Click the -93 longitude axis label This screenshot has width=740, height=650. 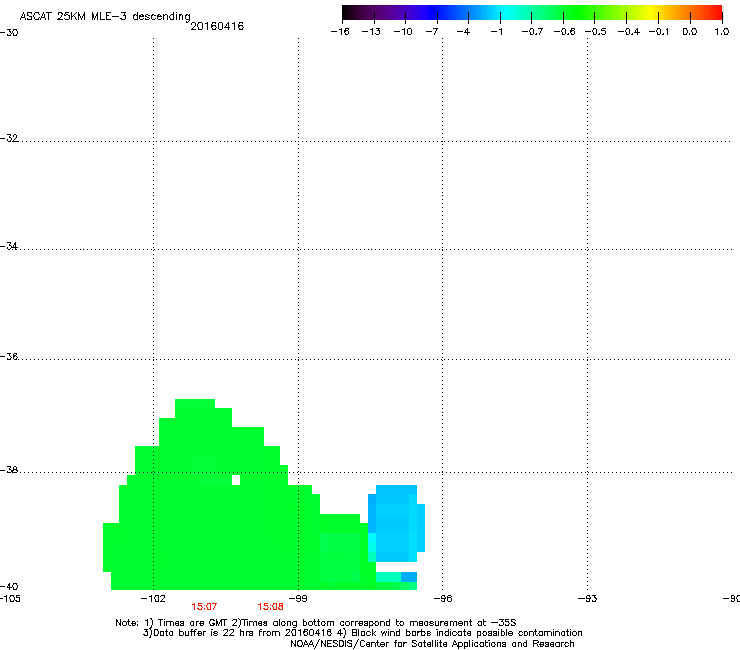point(588,599)
